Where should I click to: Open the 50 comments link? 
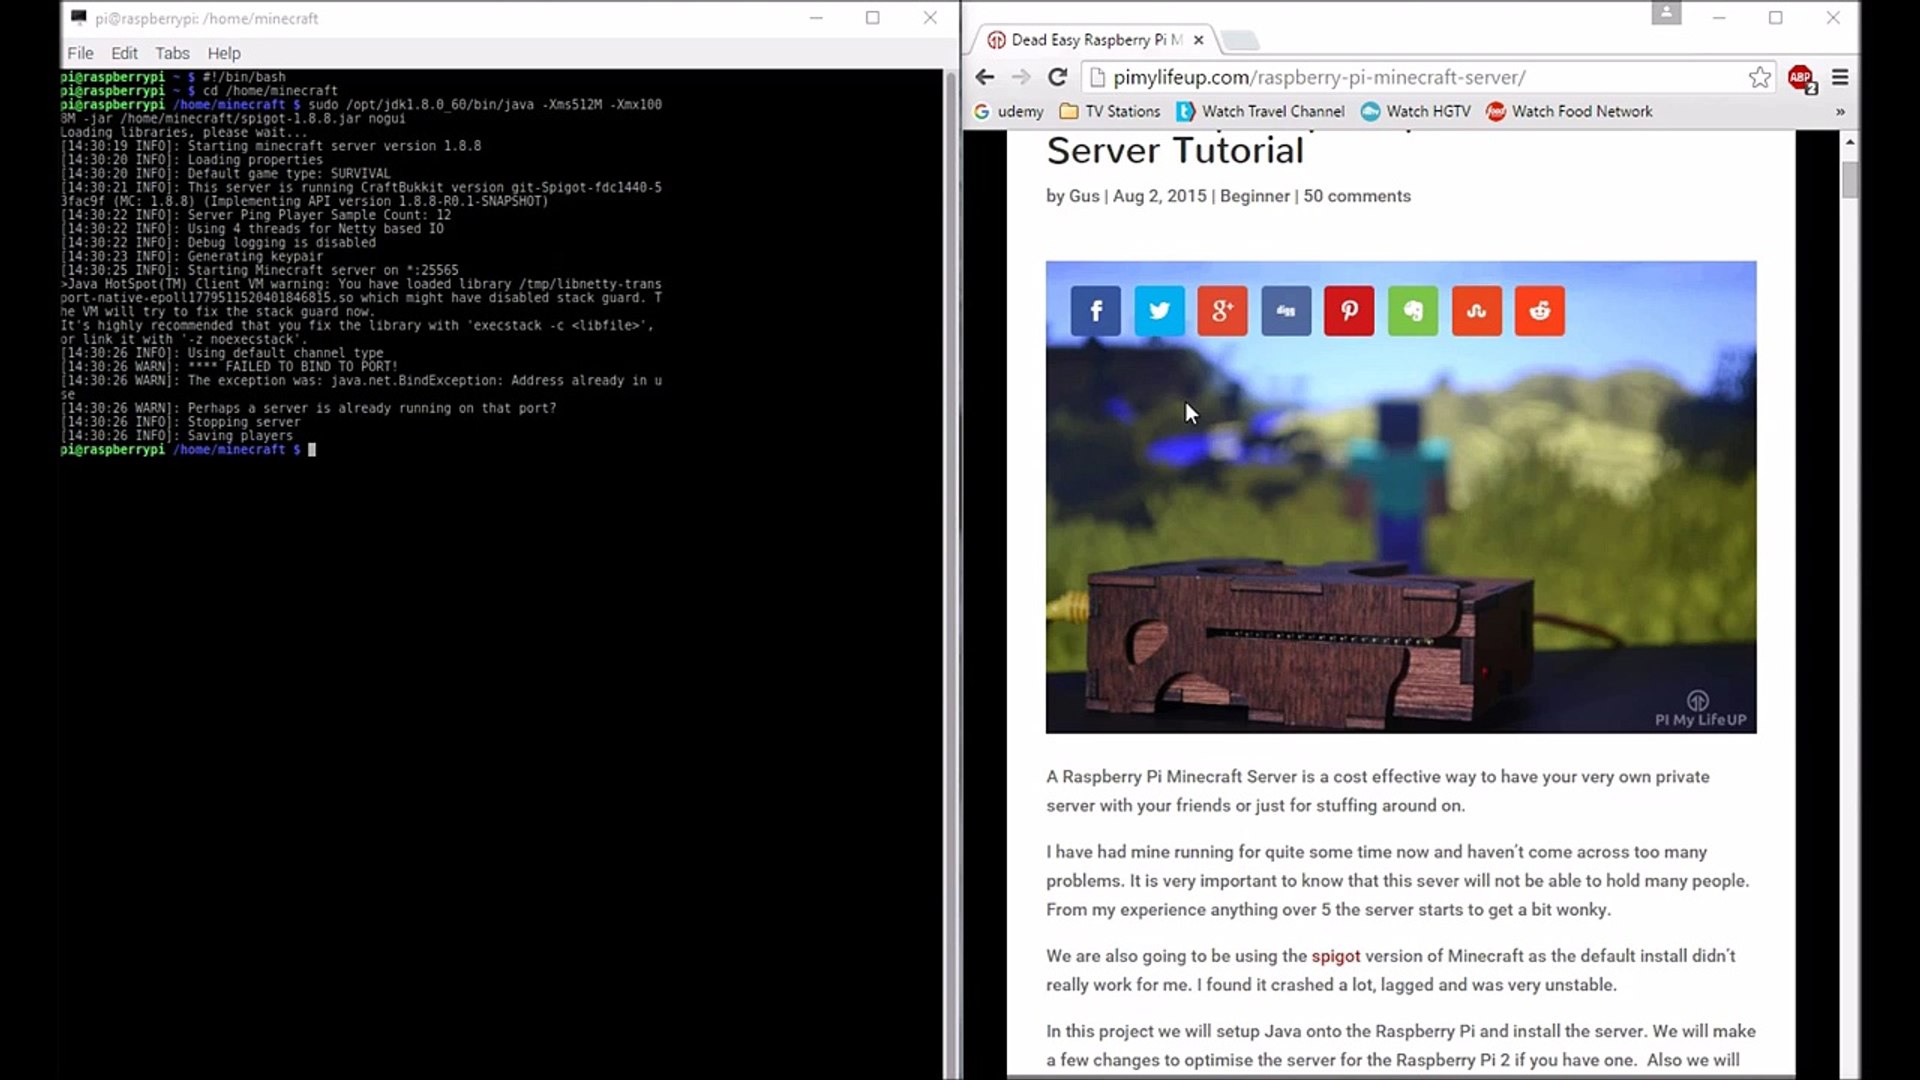point(1356,196)
